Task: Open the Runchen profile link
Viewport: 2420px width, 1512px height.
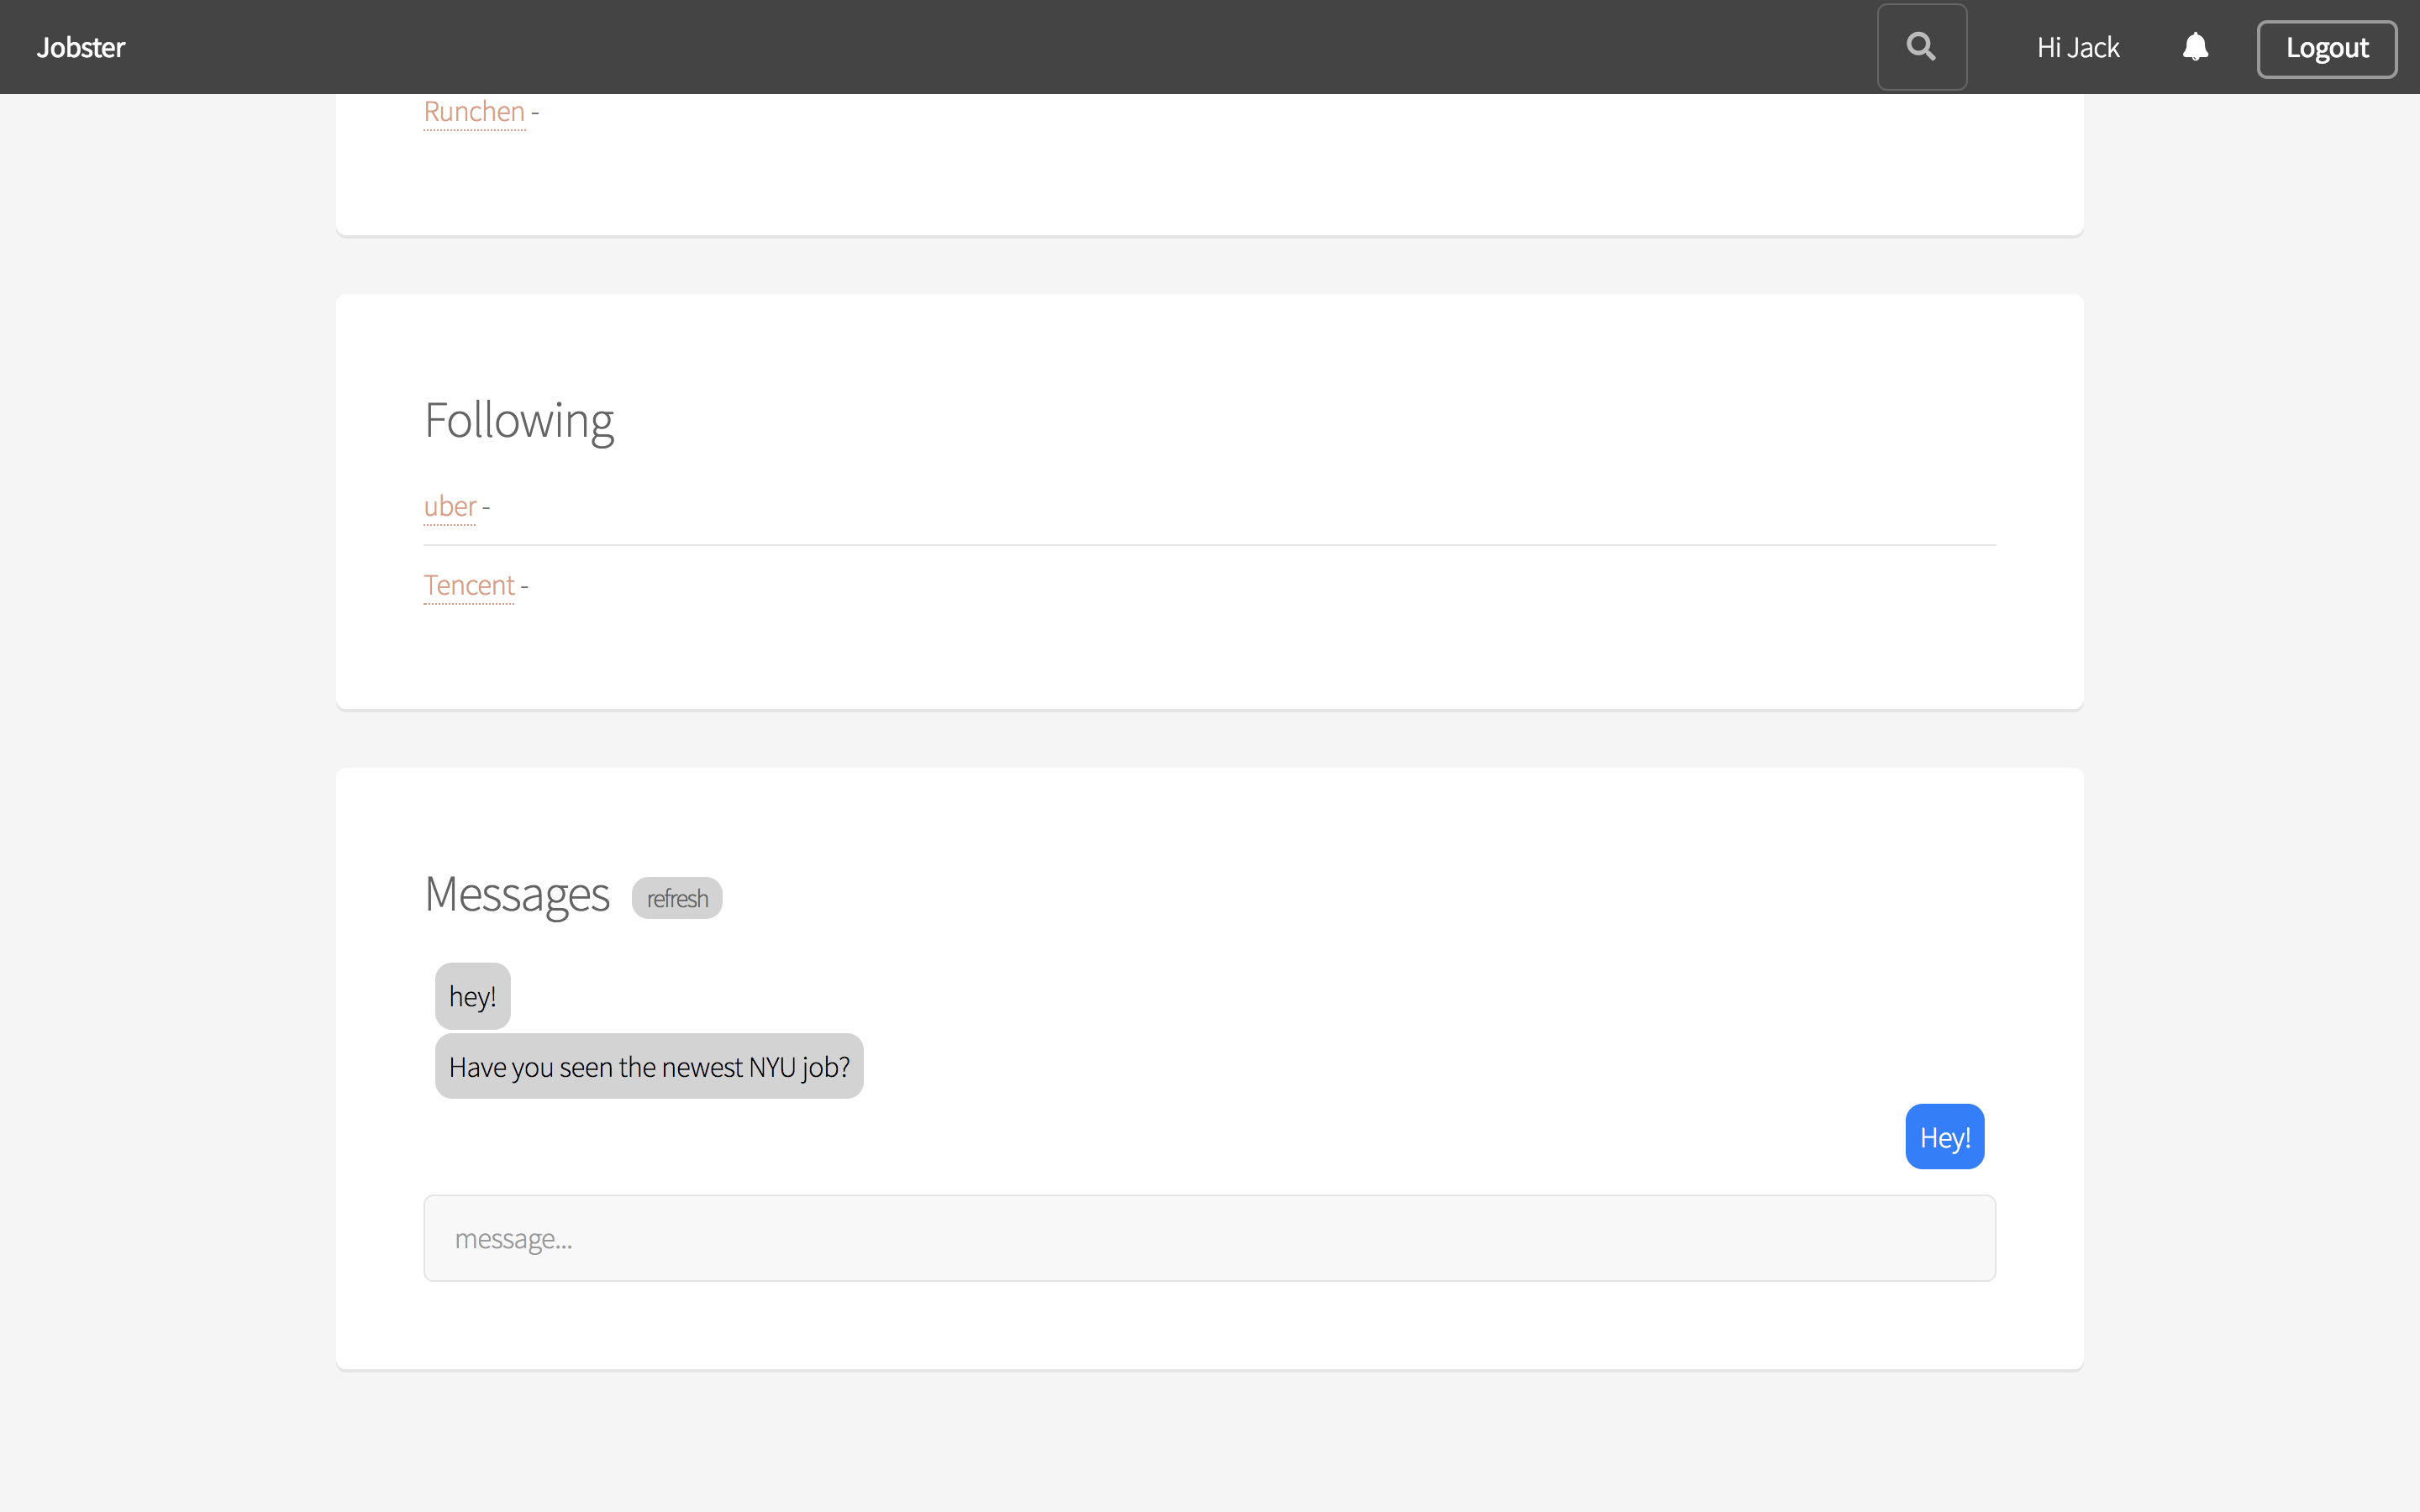Action: pyautogui.click(x=474, y=112)
